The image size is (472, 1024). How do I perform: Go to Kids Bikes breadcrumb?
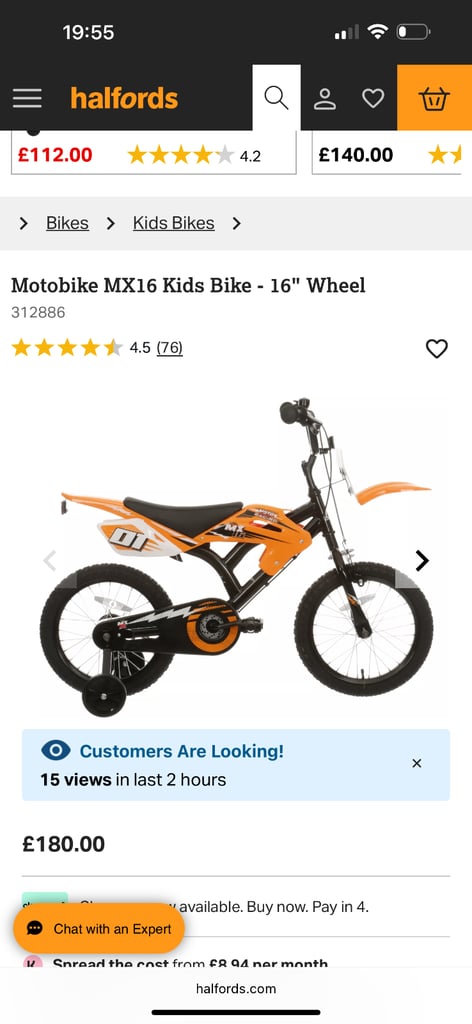(174, 223)
